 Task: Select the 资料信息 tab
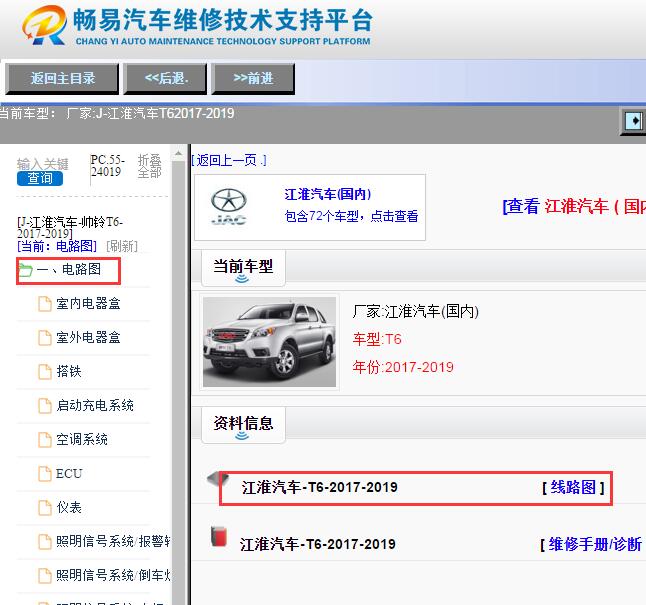243,425
